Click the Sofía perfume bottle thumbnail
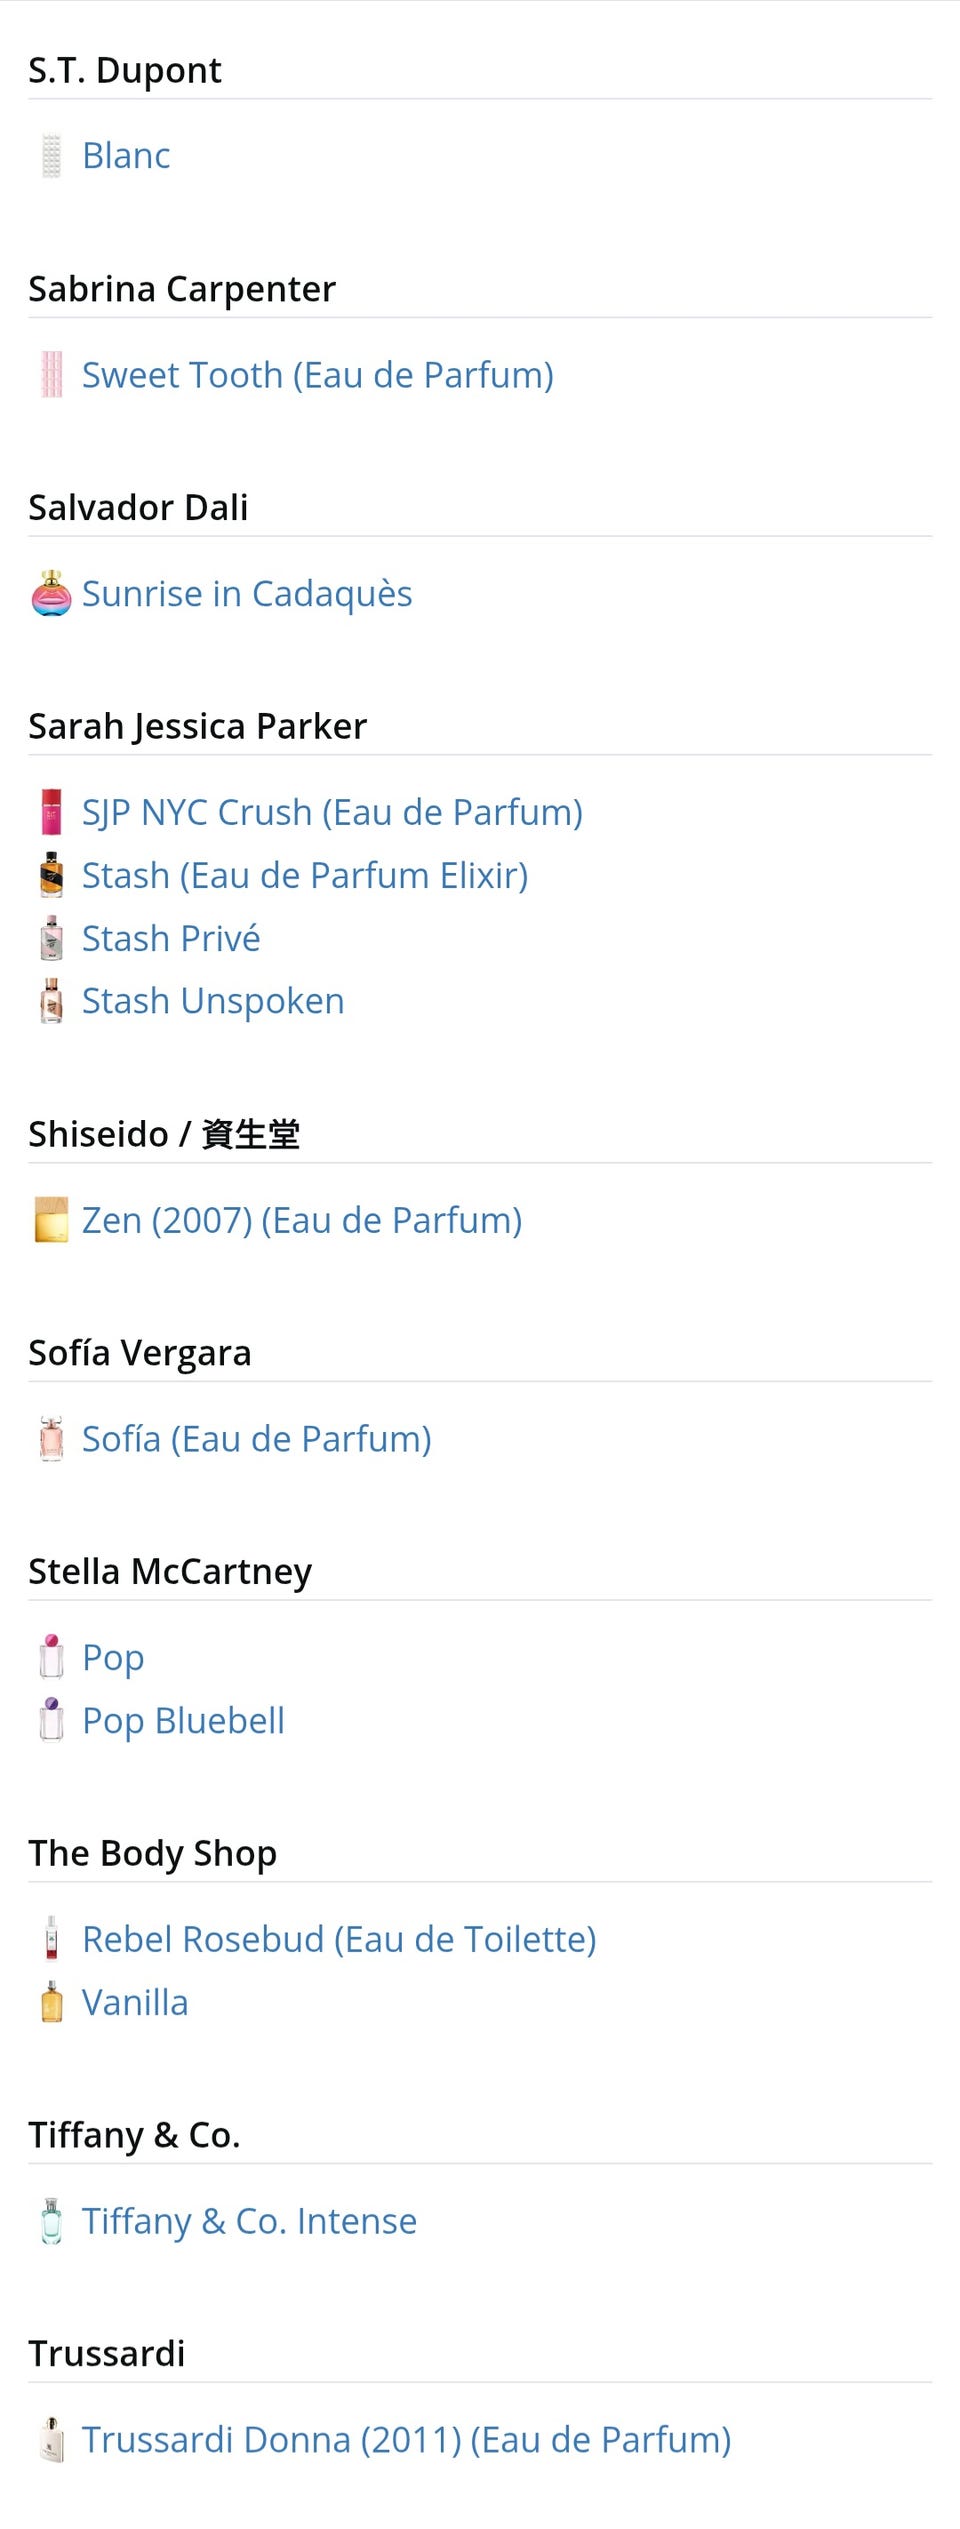960x2529 pixels. point(51,1439)
